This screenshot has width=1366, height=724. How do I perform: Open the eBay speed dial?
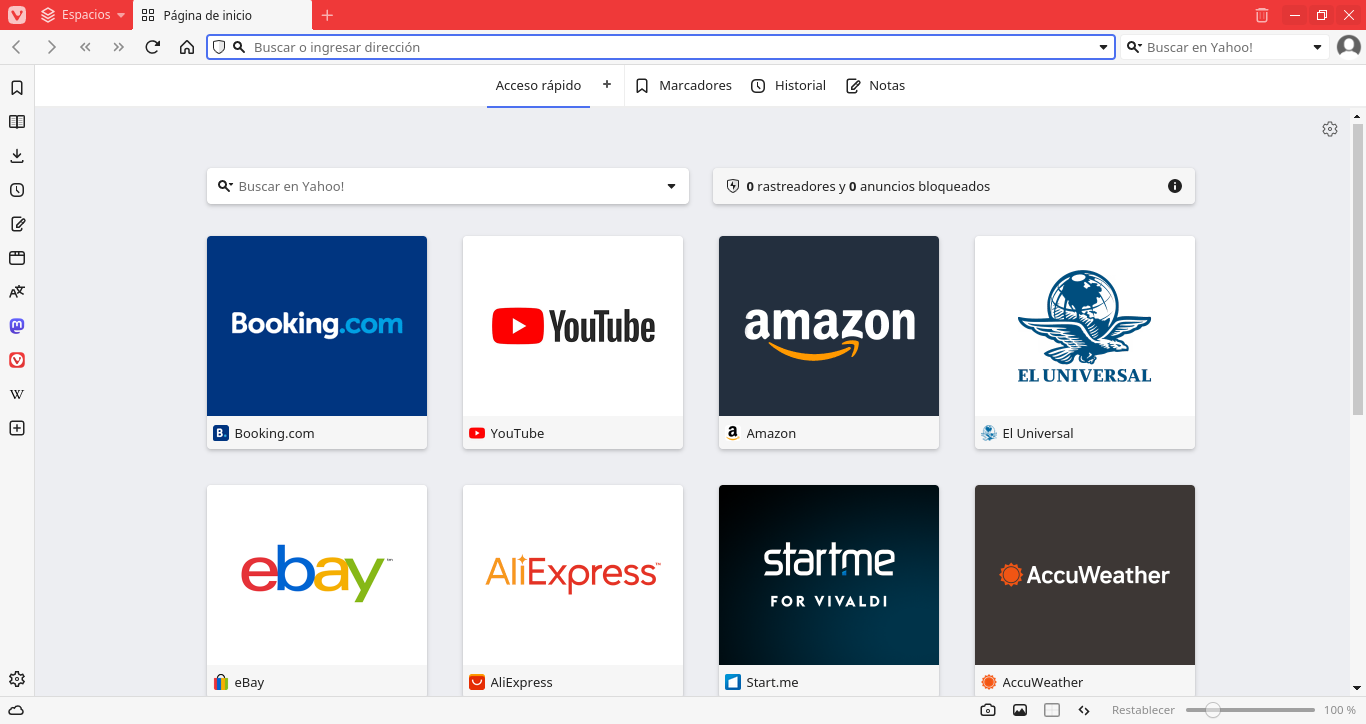[317, 590]
